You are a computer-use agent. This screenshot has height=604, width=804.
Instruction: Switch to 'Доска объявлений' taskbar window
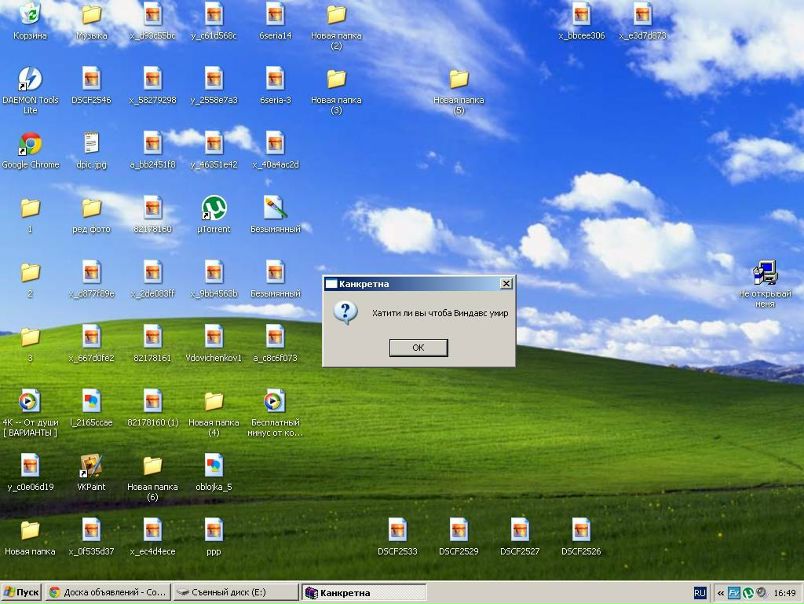[x=108, y=592]
